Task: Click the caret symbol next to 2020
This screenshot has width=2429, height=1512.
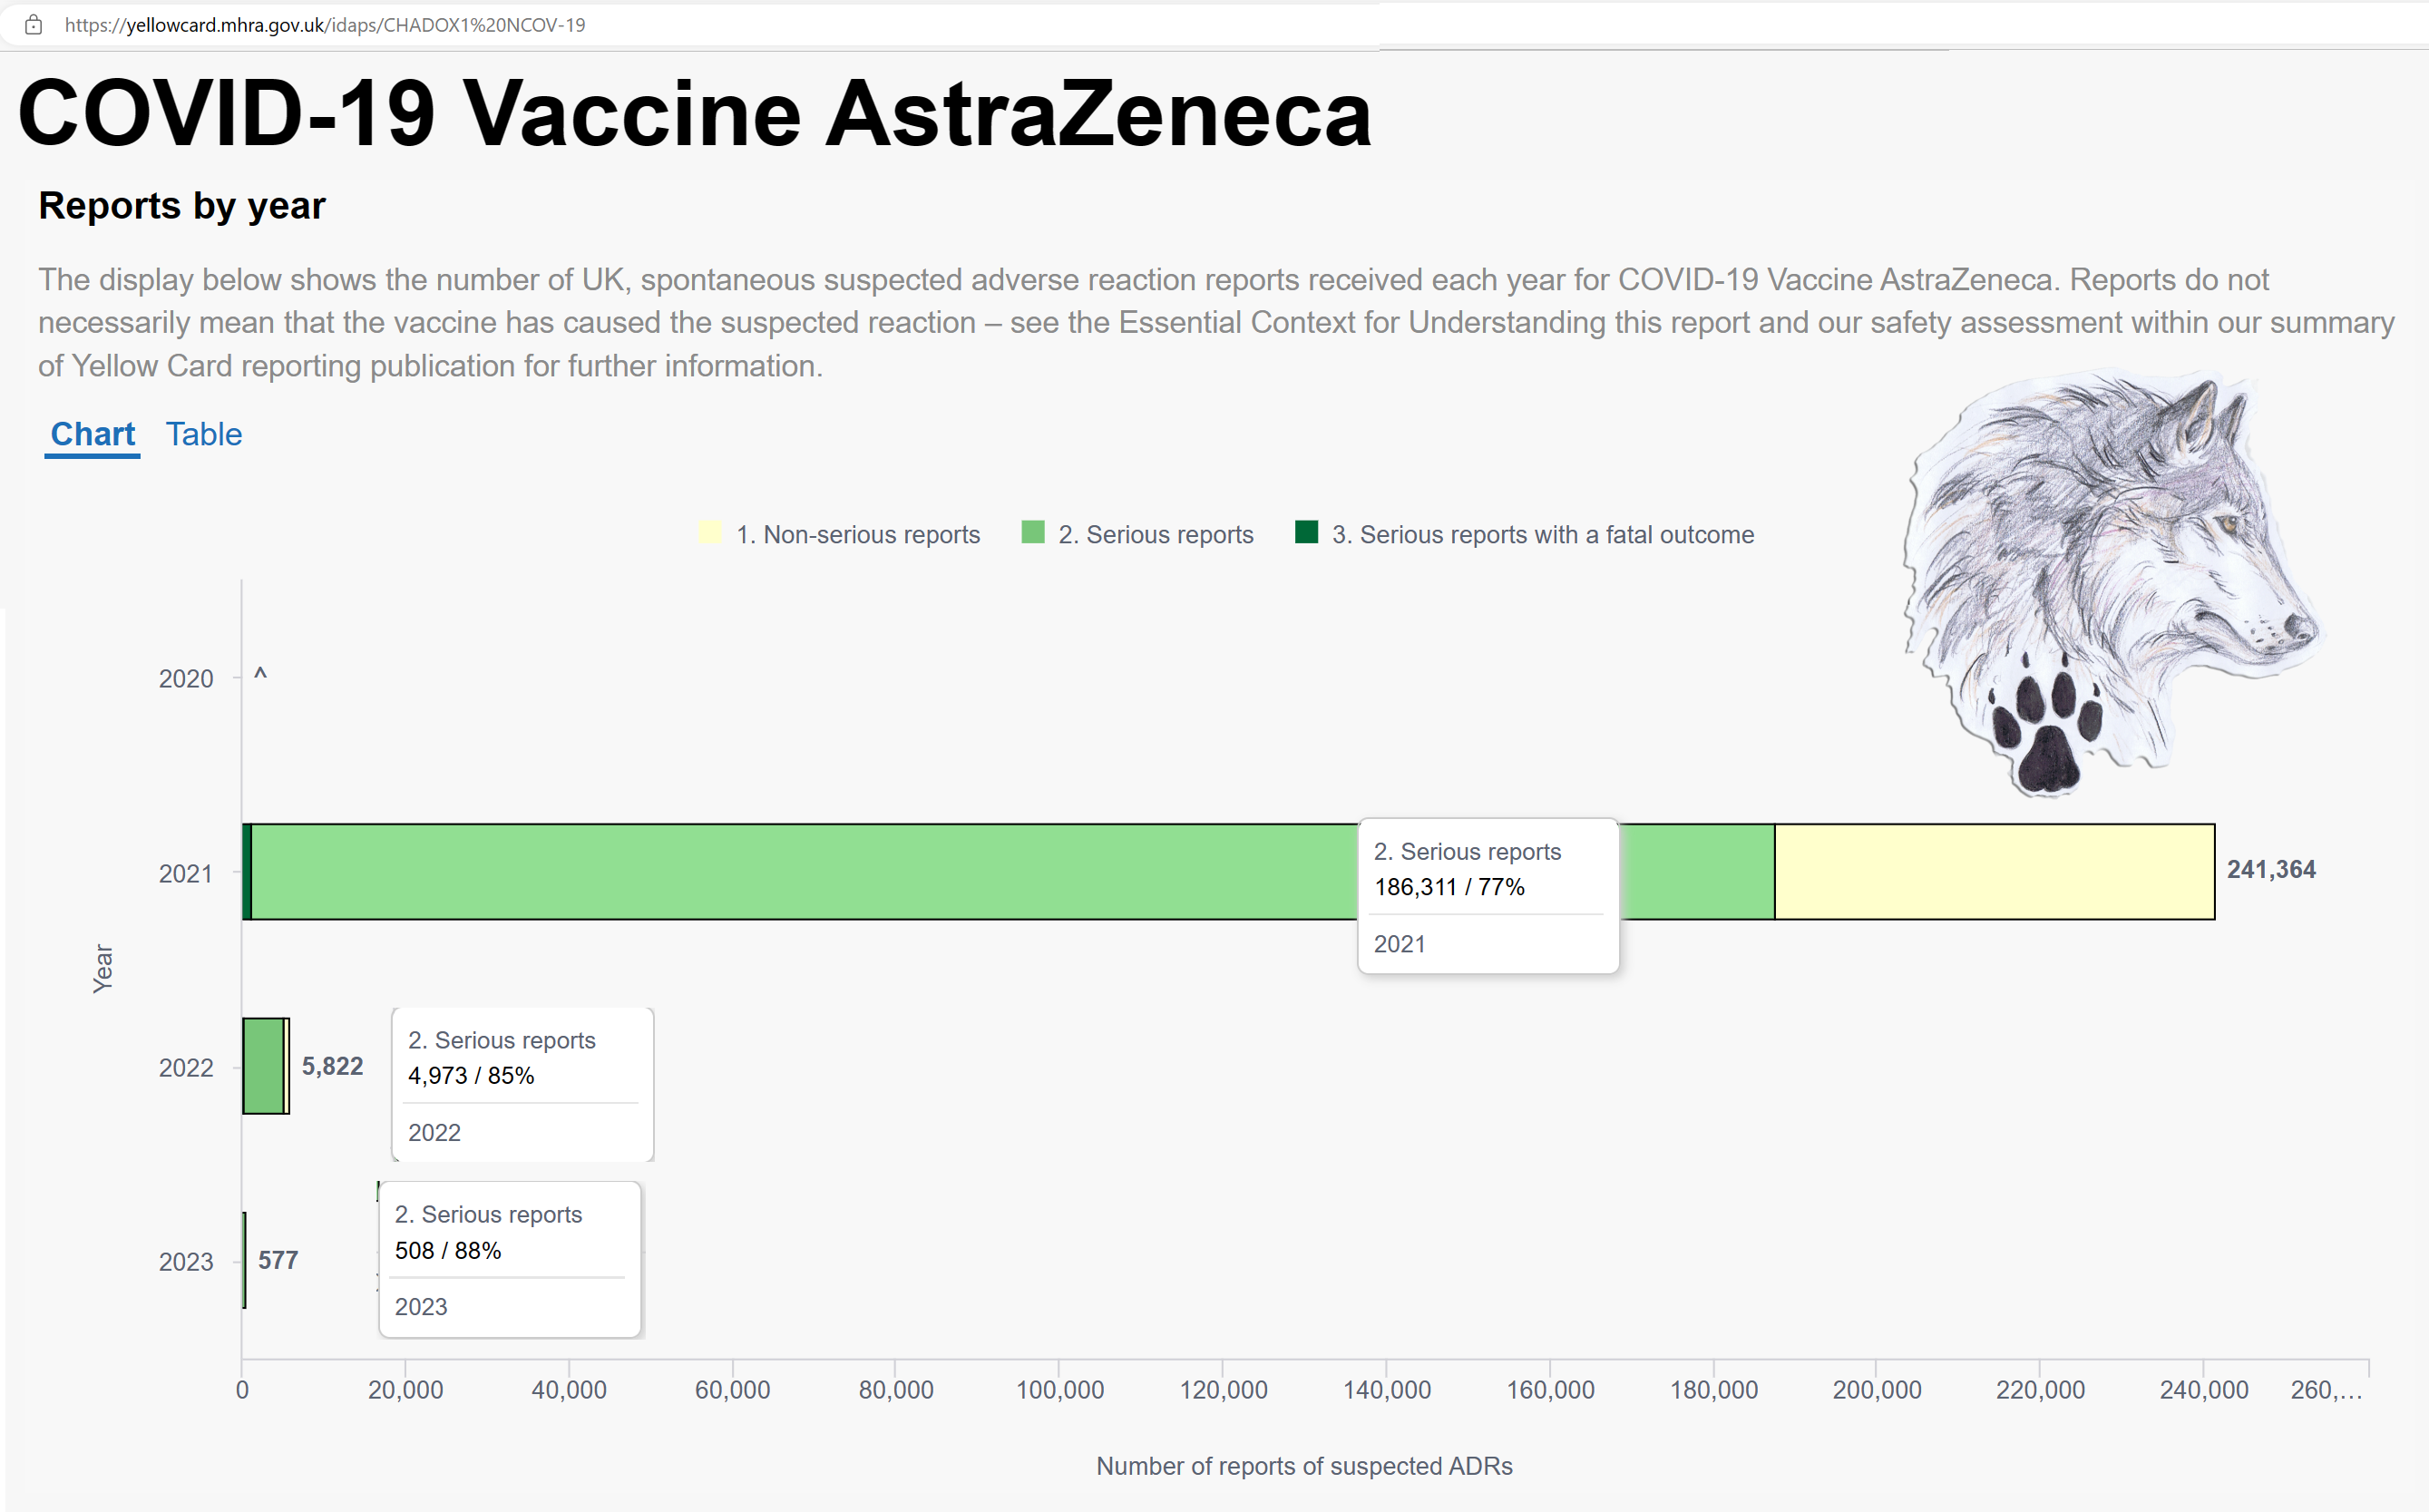Action: click(260, 675)
